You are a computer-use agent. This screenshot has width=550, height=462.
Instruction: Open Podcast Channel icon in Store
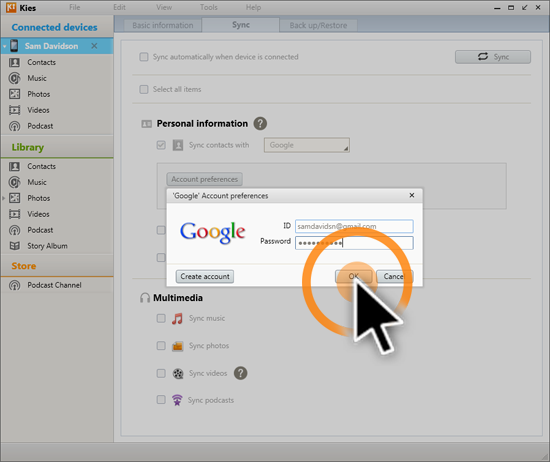point(14,285)
